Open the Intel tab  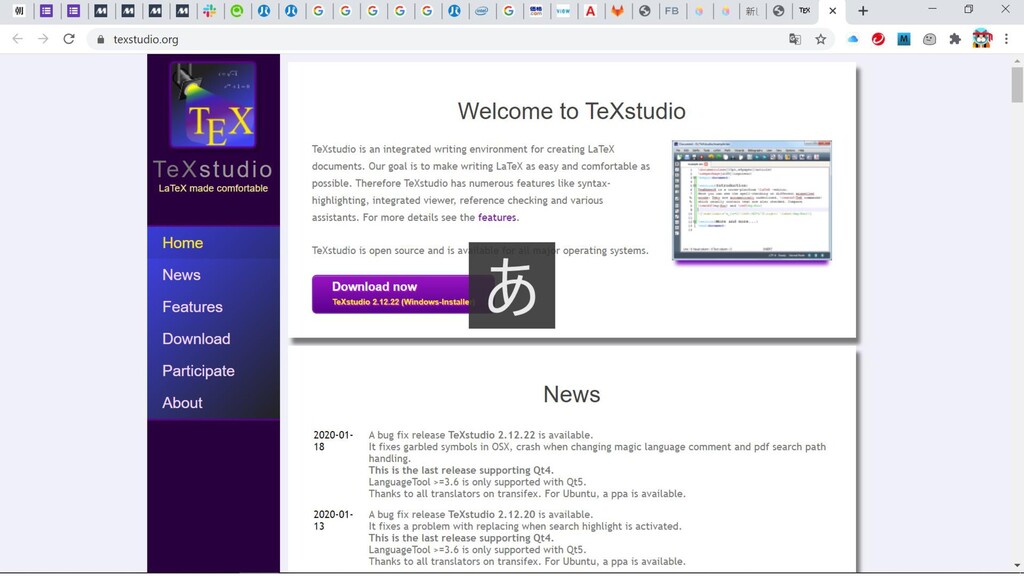point(481,11)
